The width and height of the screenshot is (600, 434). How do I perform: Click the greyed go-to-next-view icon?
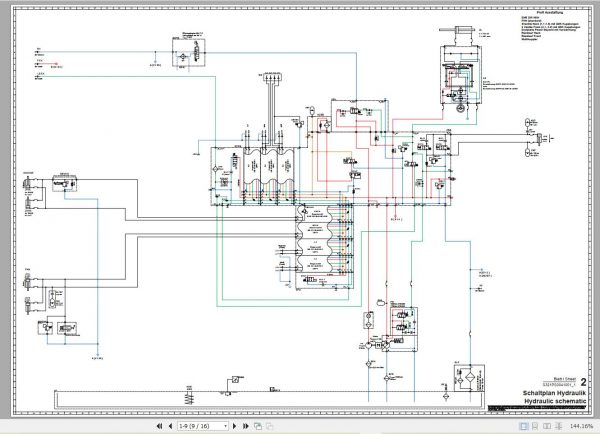[x=269, y=426]
